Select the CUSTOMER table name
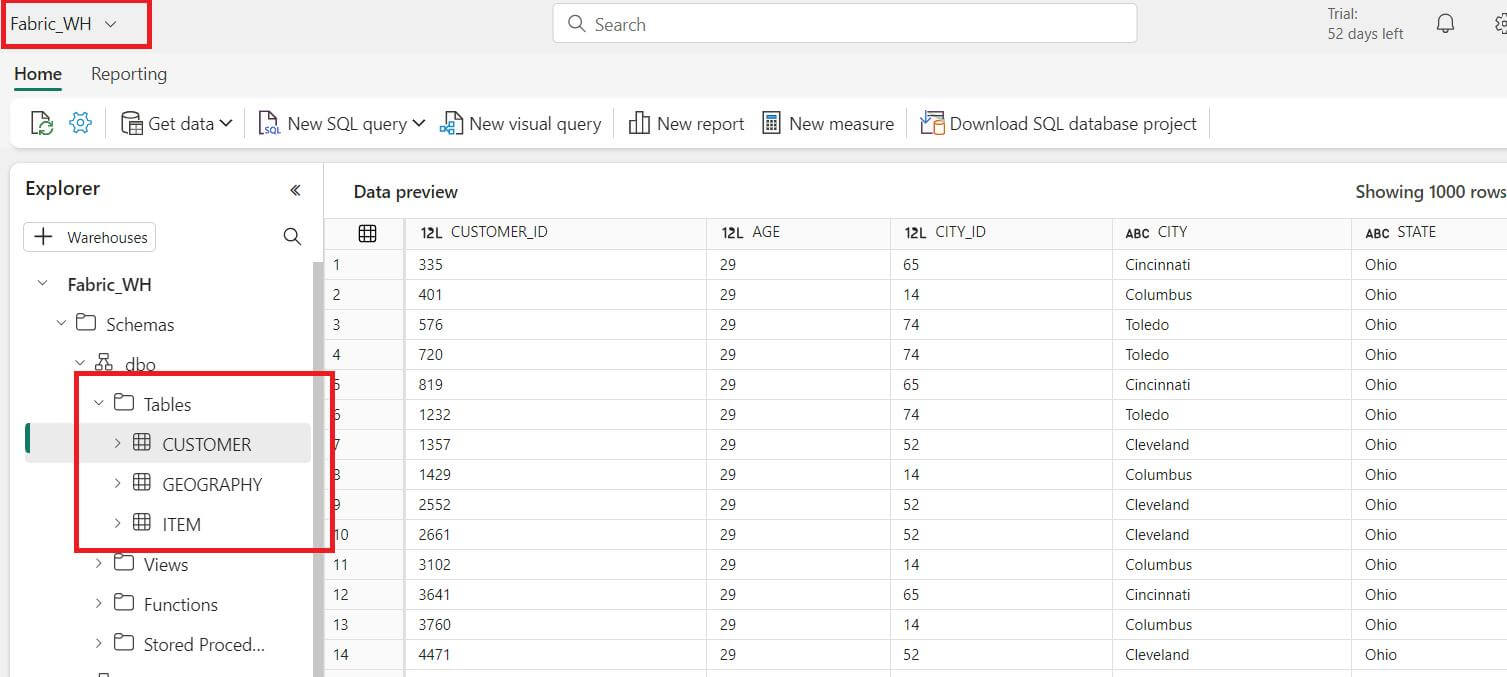The width and height of the screenshot is (1507, 677). click(207, 444)
